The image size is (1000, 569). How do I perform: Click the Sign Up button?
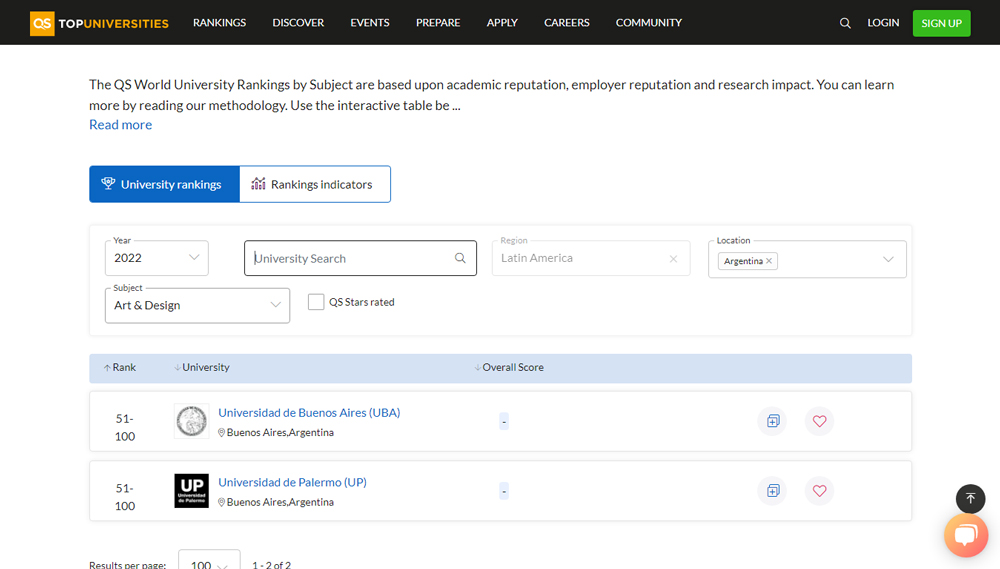(x=941, y=23)
